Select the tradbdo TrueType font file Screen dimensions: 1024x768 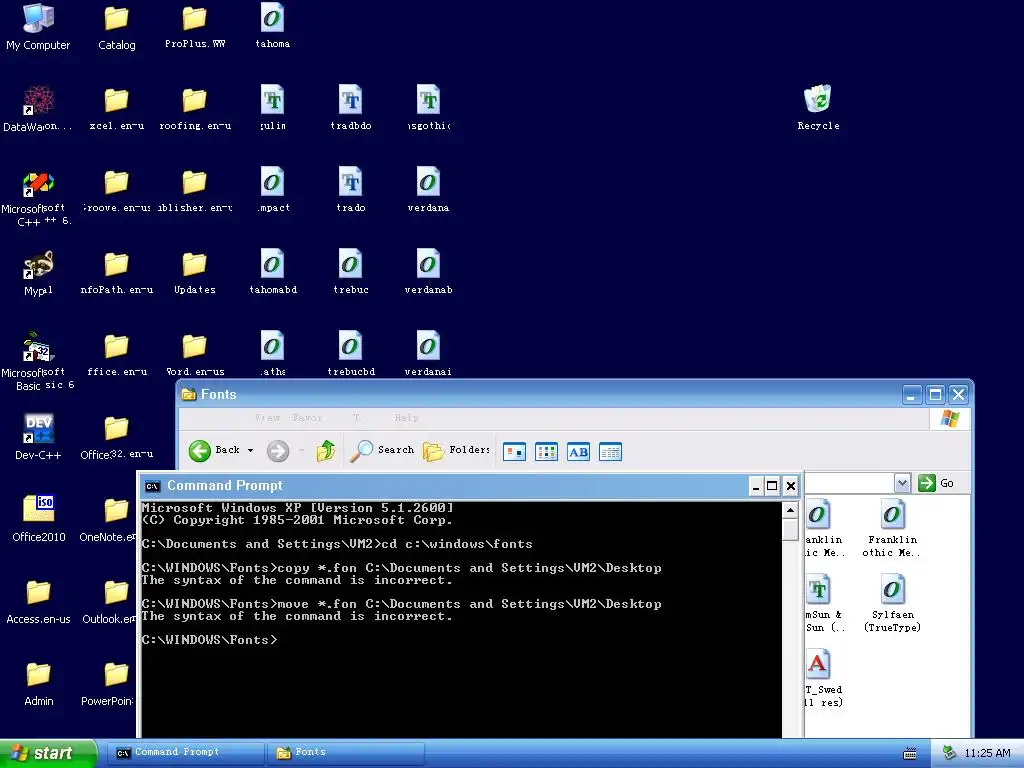(350, 108)
